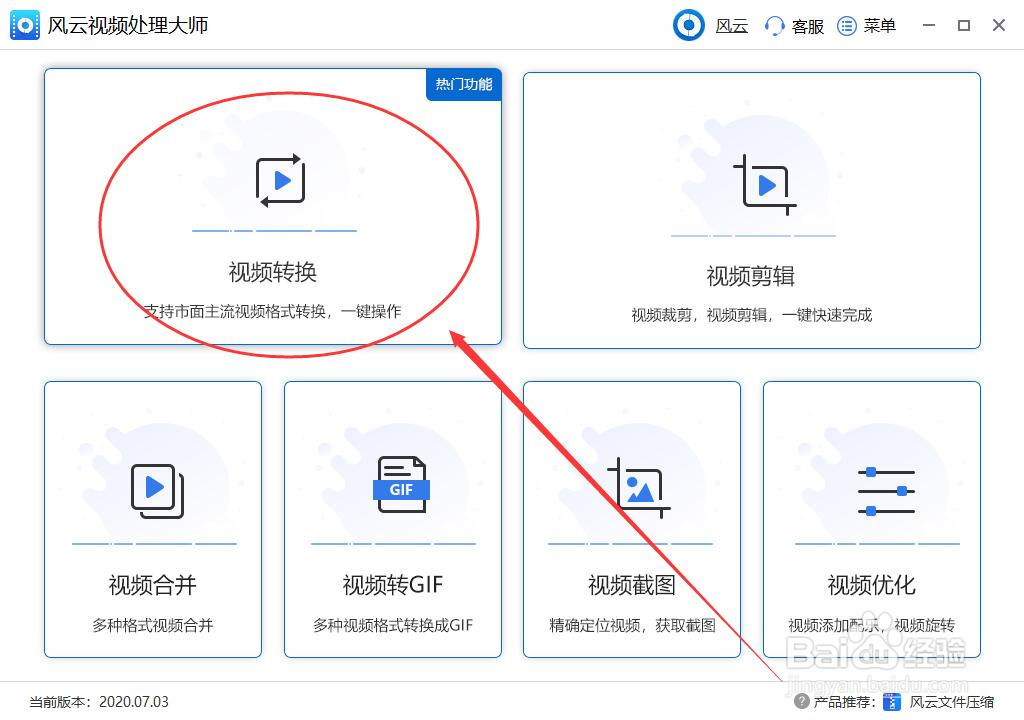Click the app logo in the title bar
This screenshot has width=1024, height=720.
coord(24,24)
